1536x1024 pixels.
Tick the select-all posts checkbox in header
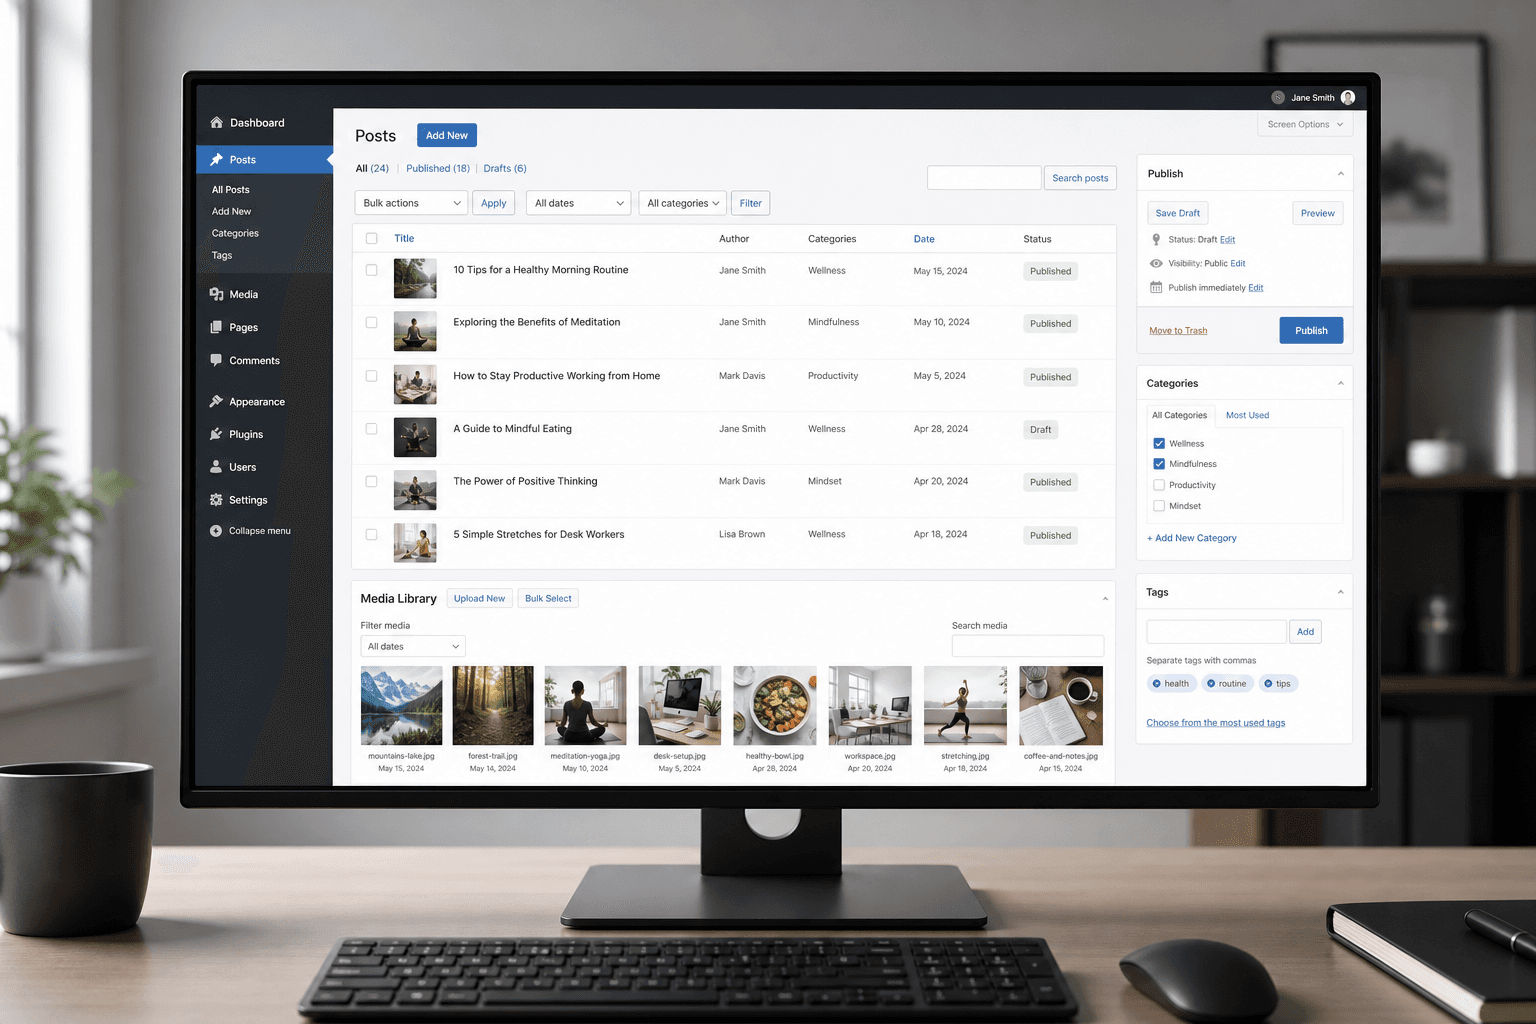pyautogui.click(x=372, y=238)
